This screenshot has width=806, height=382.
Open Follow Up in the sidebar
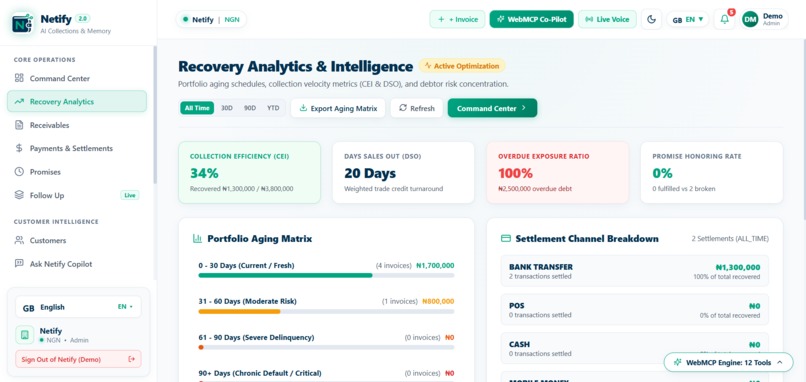[77, 195]
